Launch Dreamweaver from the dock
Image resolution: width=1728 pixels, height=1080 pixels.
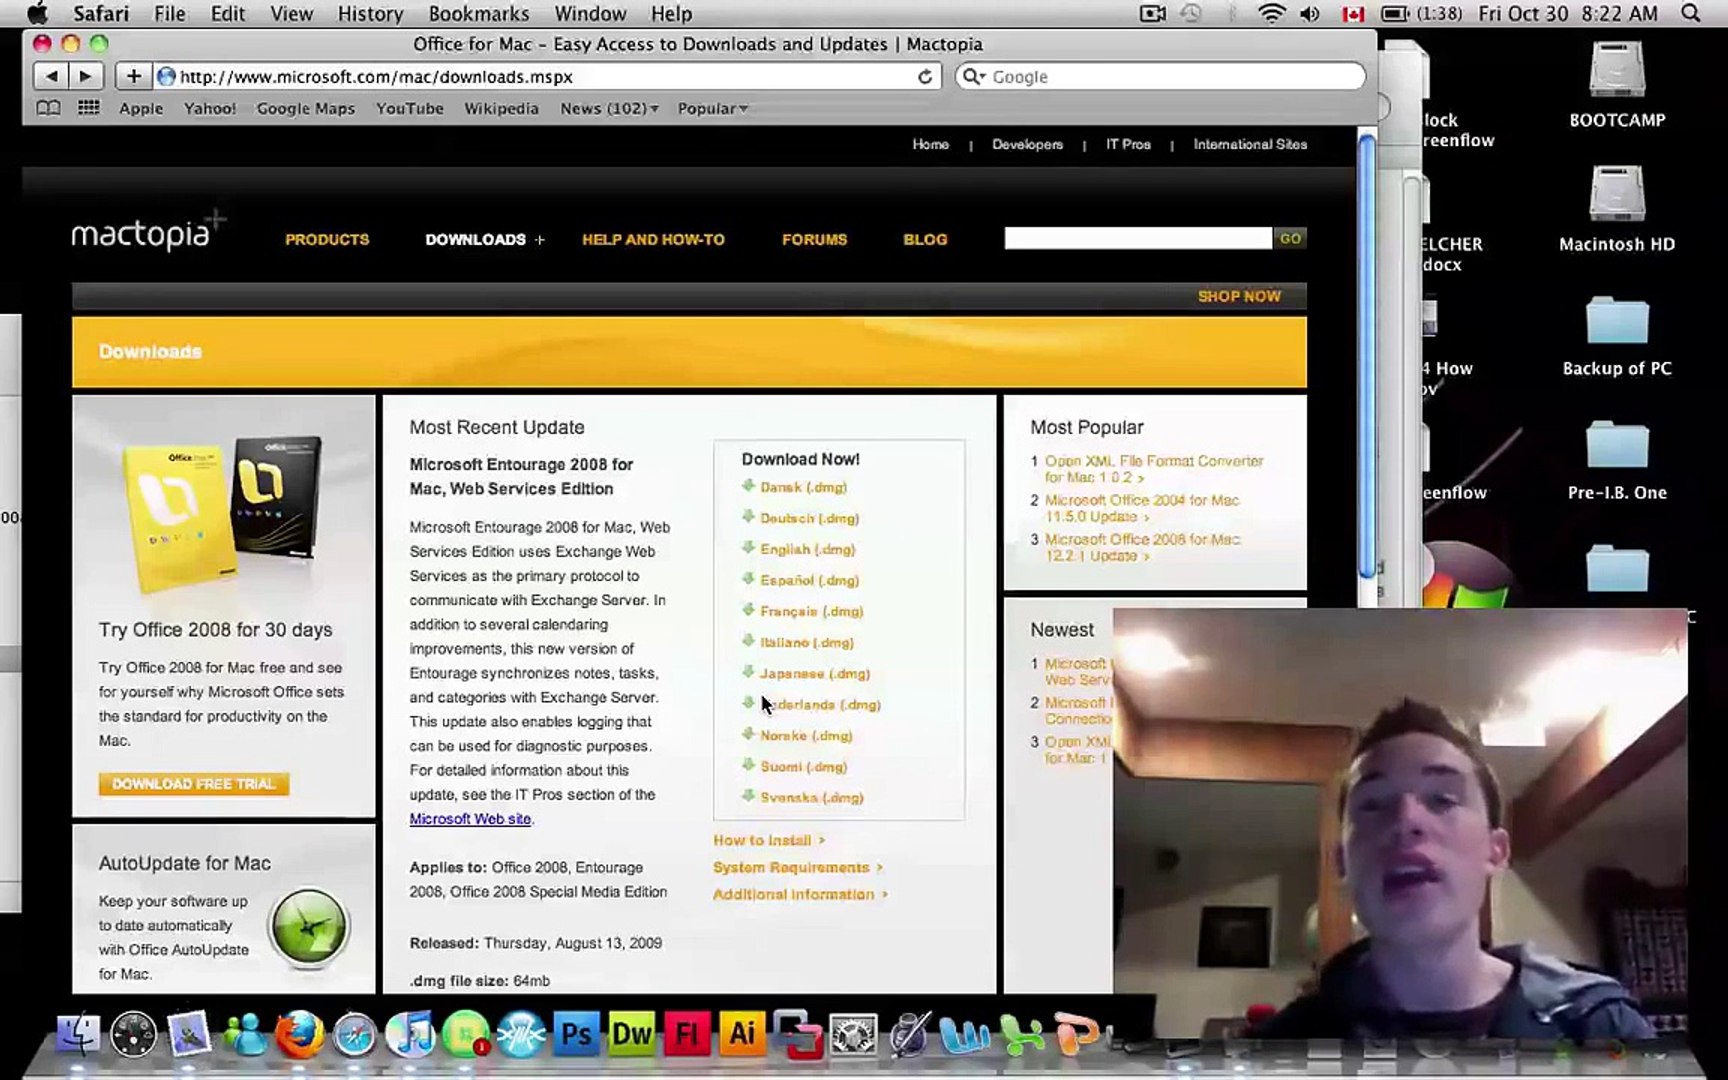click(x=632, y=1034)
